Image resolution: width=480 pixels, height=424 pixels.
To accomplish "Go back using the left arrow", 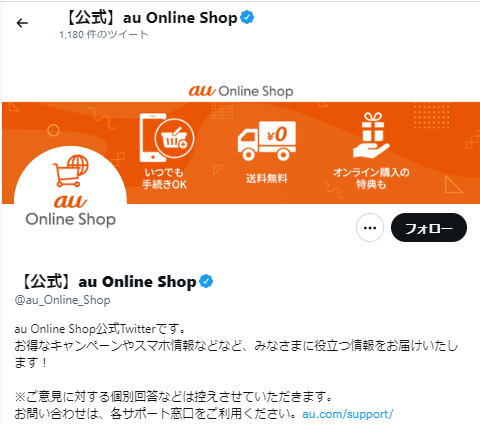I will pos(22,23).
